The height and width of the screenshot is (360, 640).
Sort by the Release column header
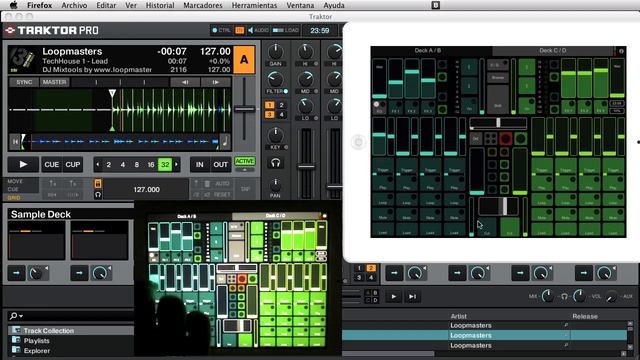point(584,316)
